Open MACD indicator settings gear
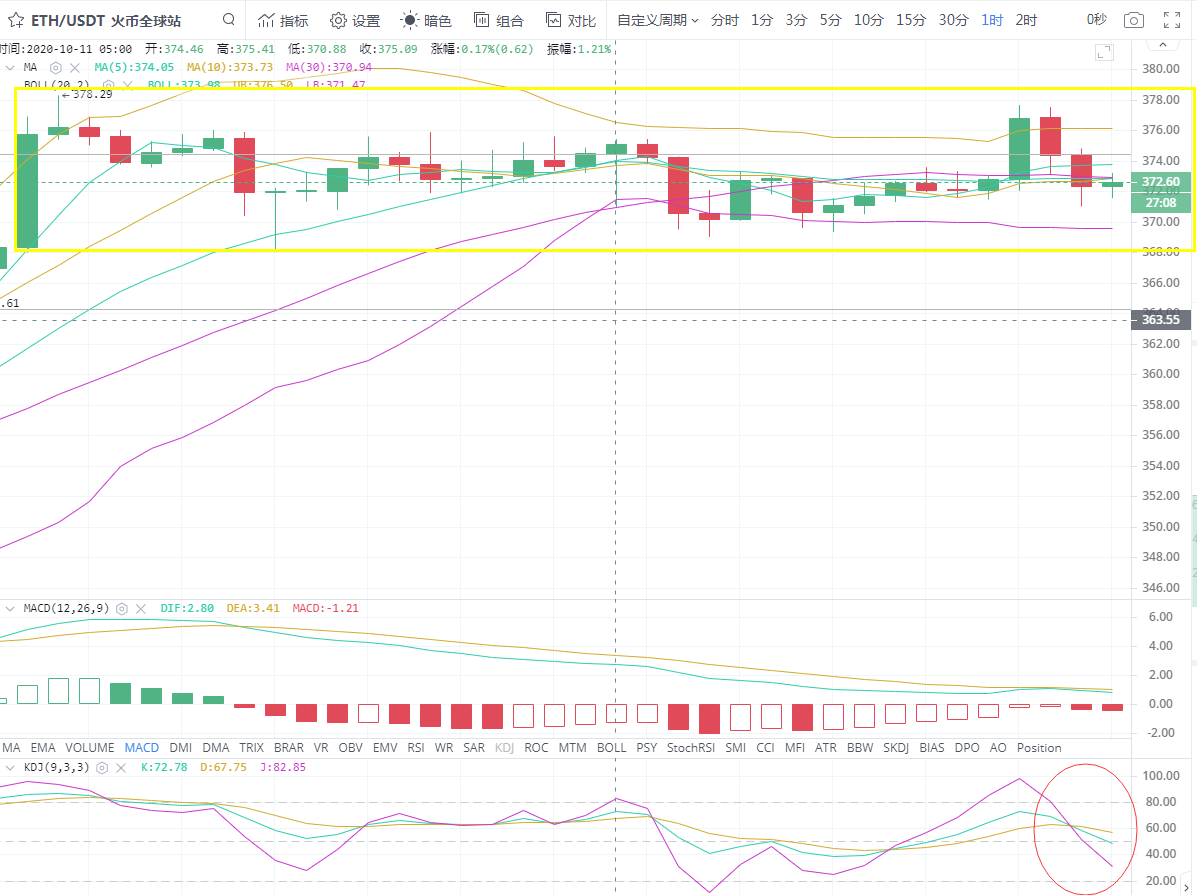Image resolution: width=1197 pixels, height=895 pixels. [122, 608]
